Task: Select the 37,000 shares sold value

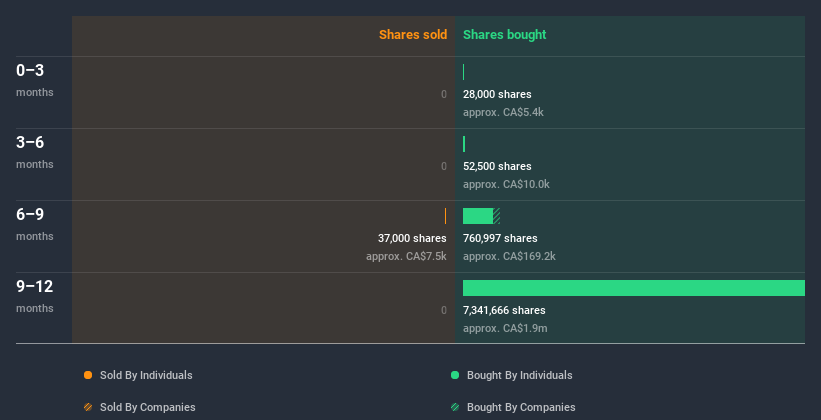Action: (x=412, y=238)
